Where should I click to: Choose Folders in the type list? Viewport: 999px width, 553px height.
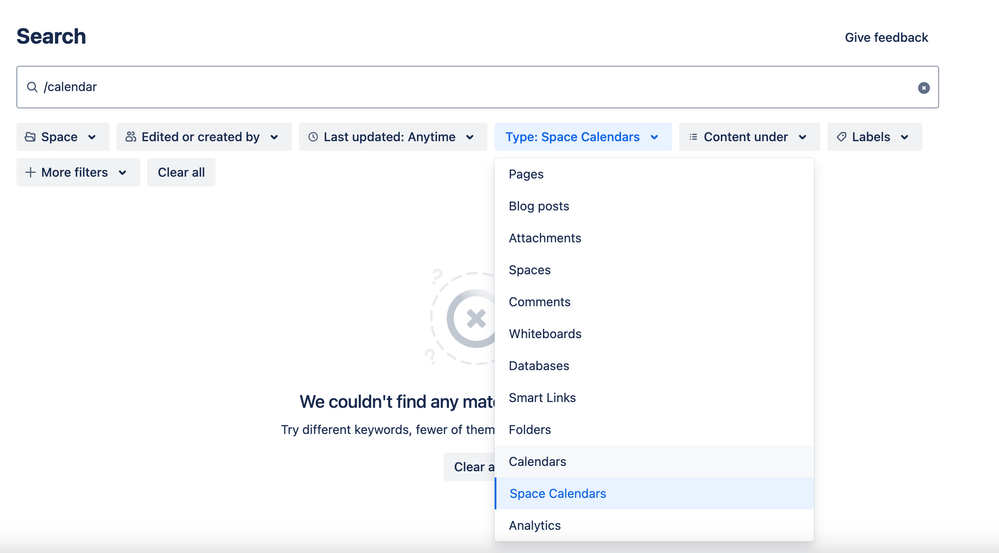coord(654,429)
